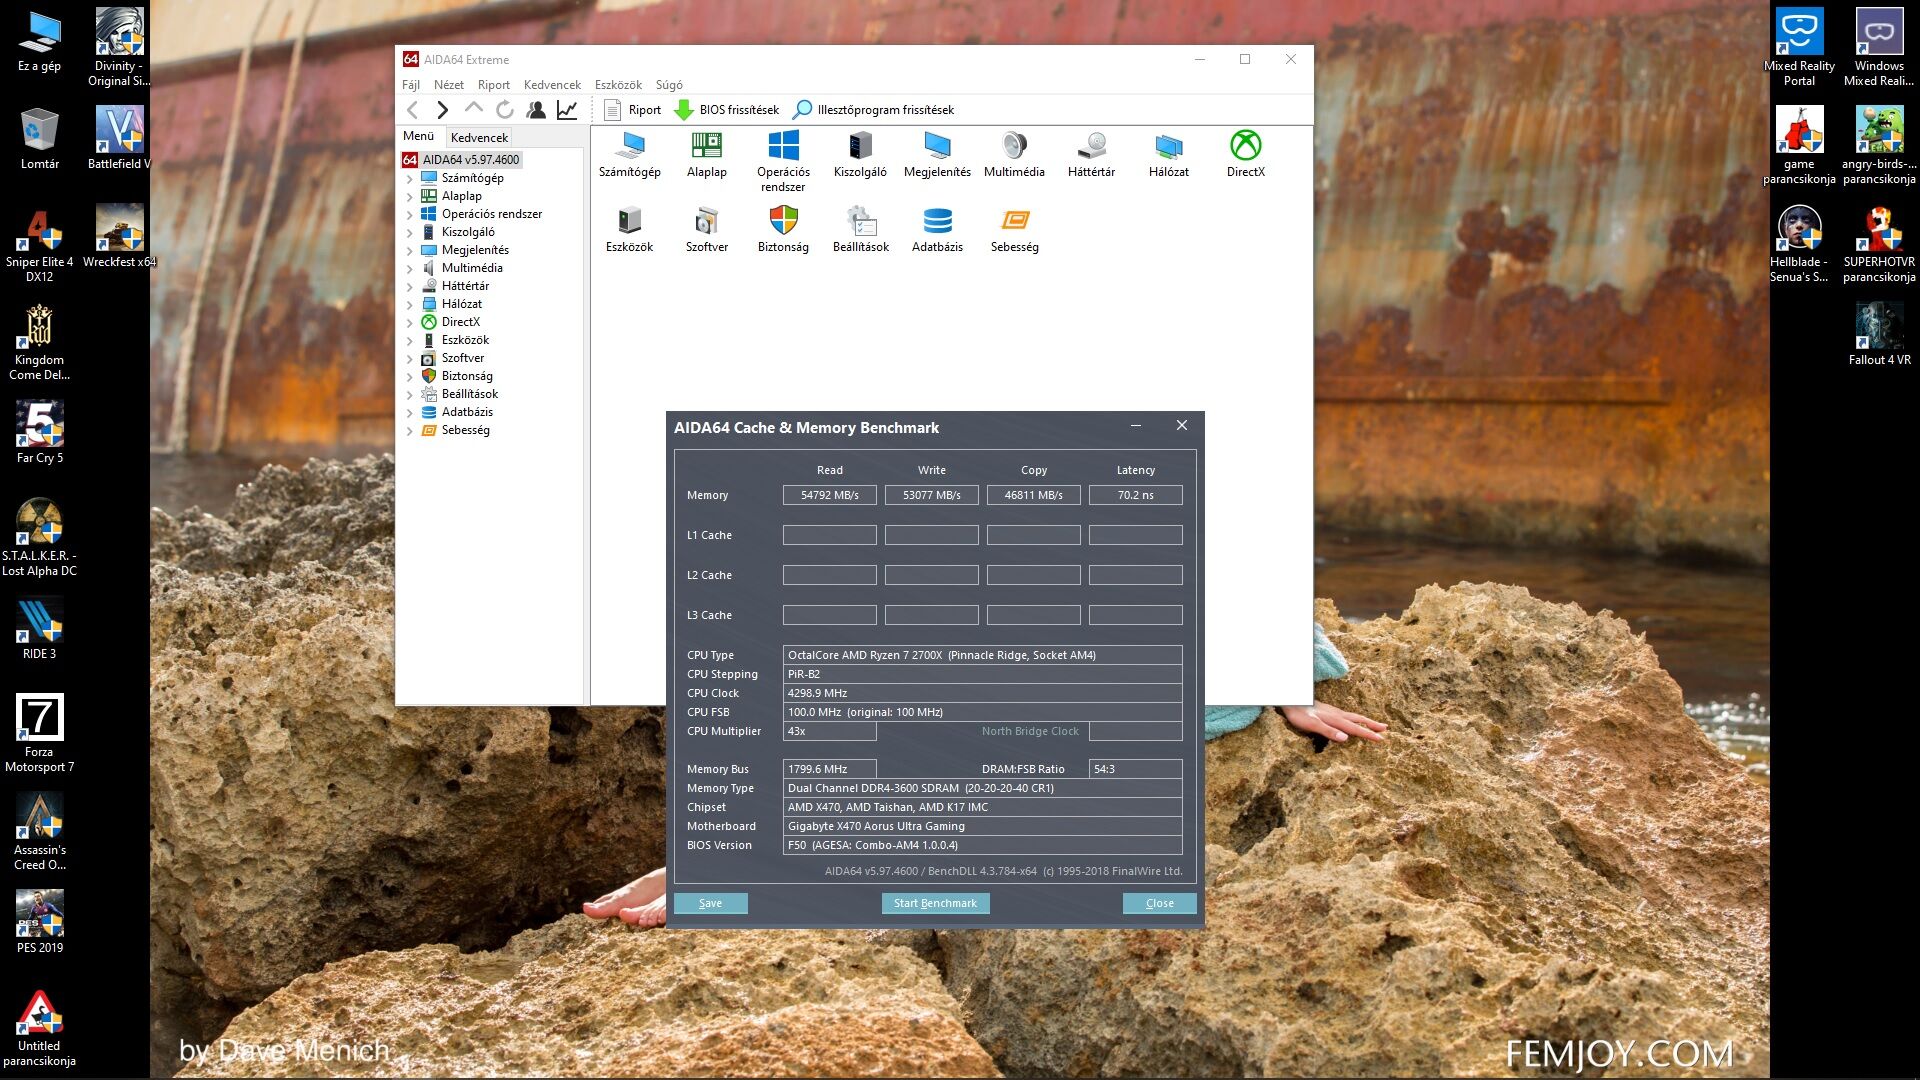Click the CPU Type value field
Screen dimensions: 1920x1080
[x=983, y=655]
